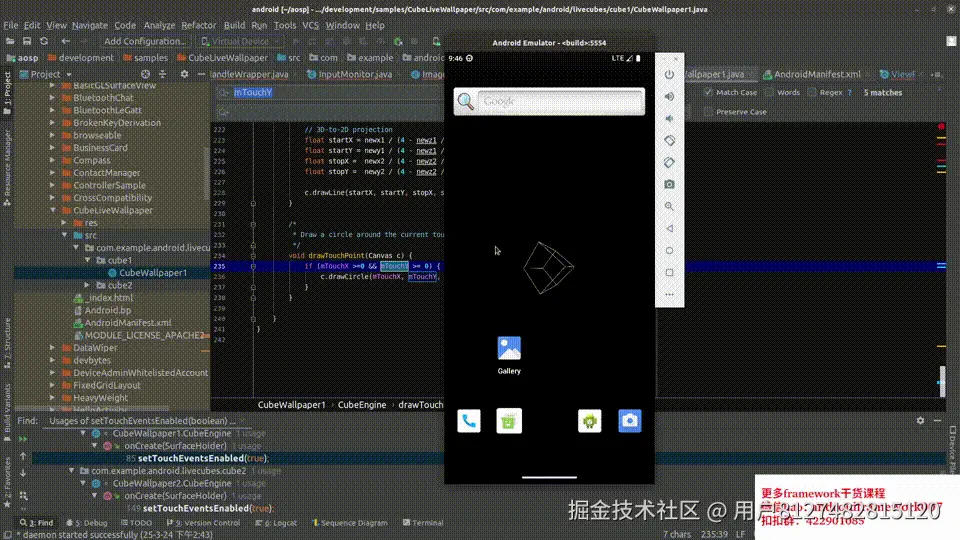960x540 pixels.
Task: Switch to the InputMonitor.java tab
Action: [354, 74]
